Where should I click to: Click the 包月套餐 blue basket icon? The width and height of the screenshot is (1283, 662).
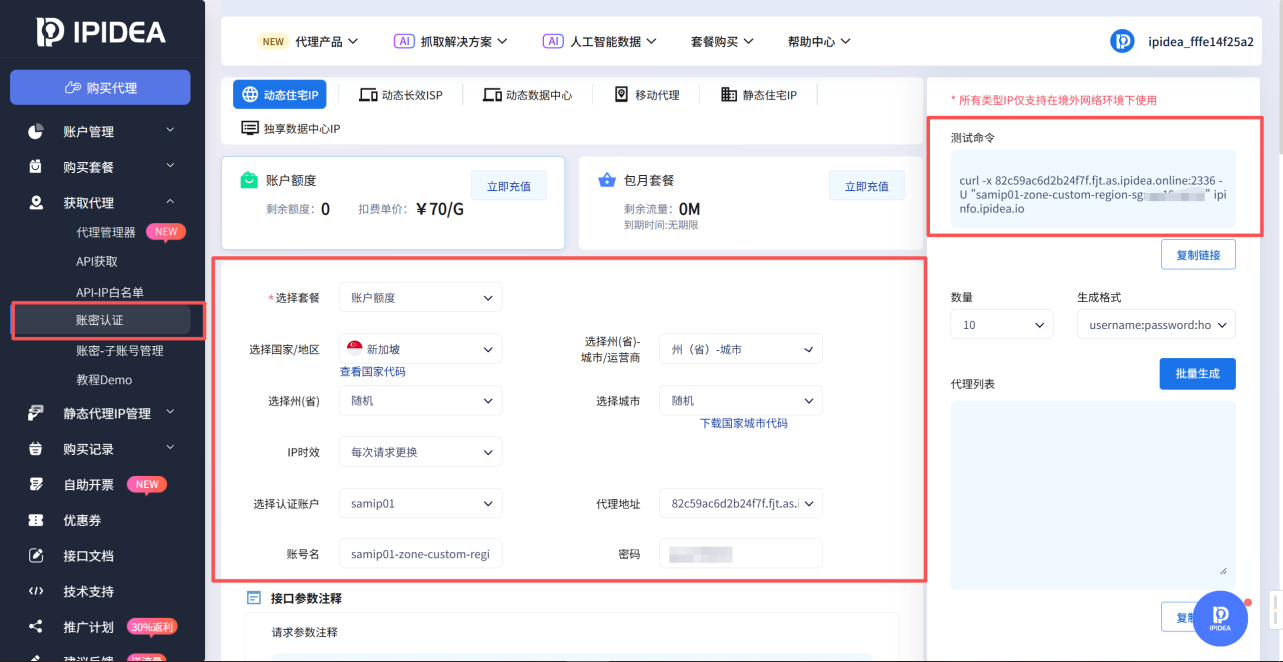[606, 180]
